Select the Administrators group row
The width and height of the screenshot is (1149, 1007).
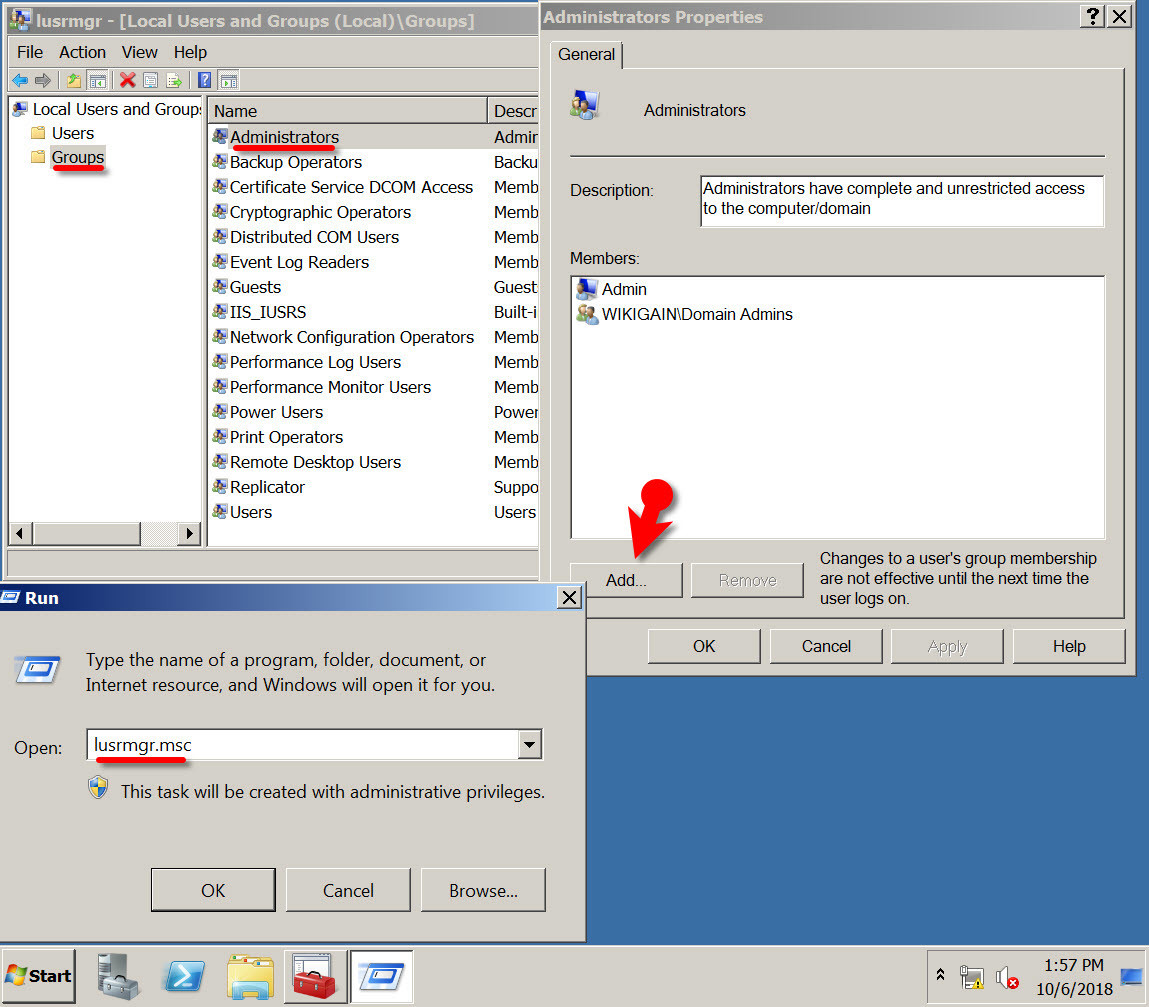point(374,137)
